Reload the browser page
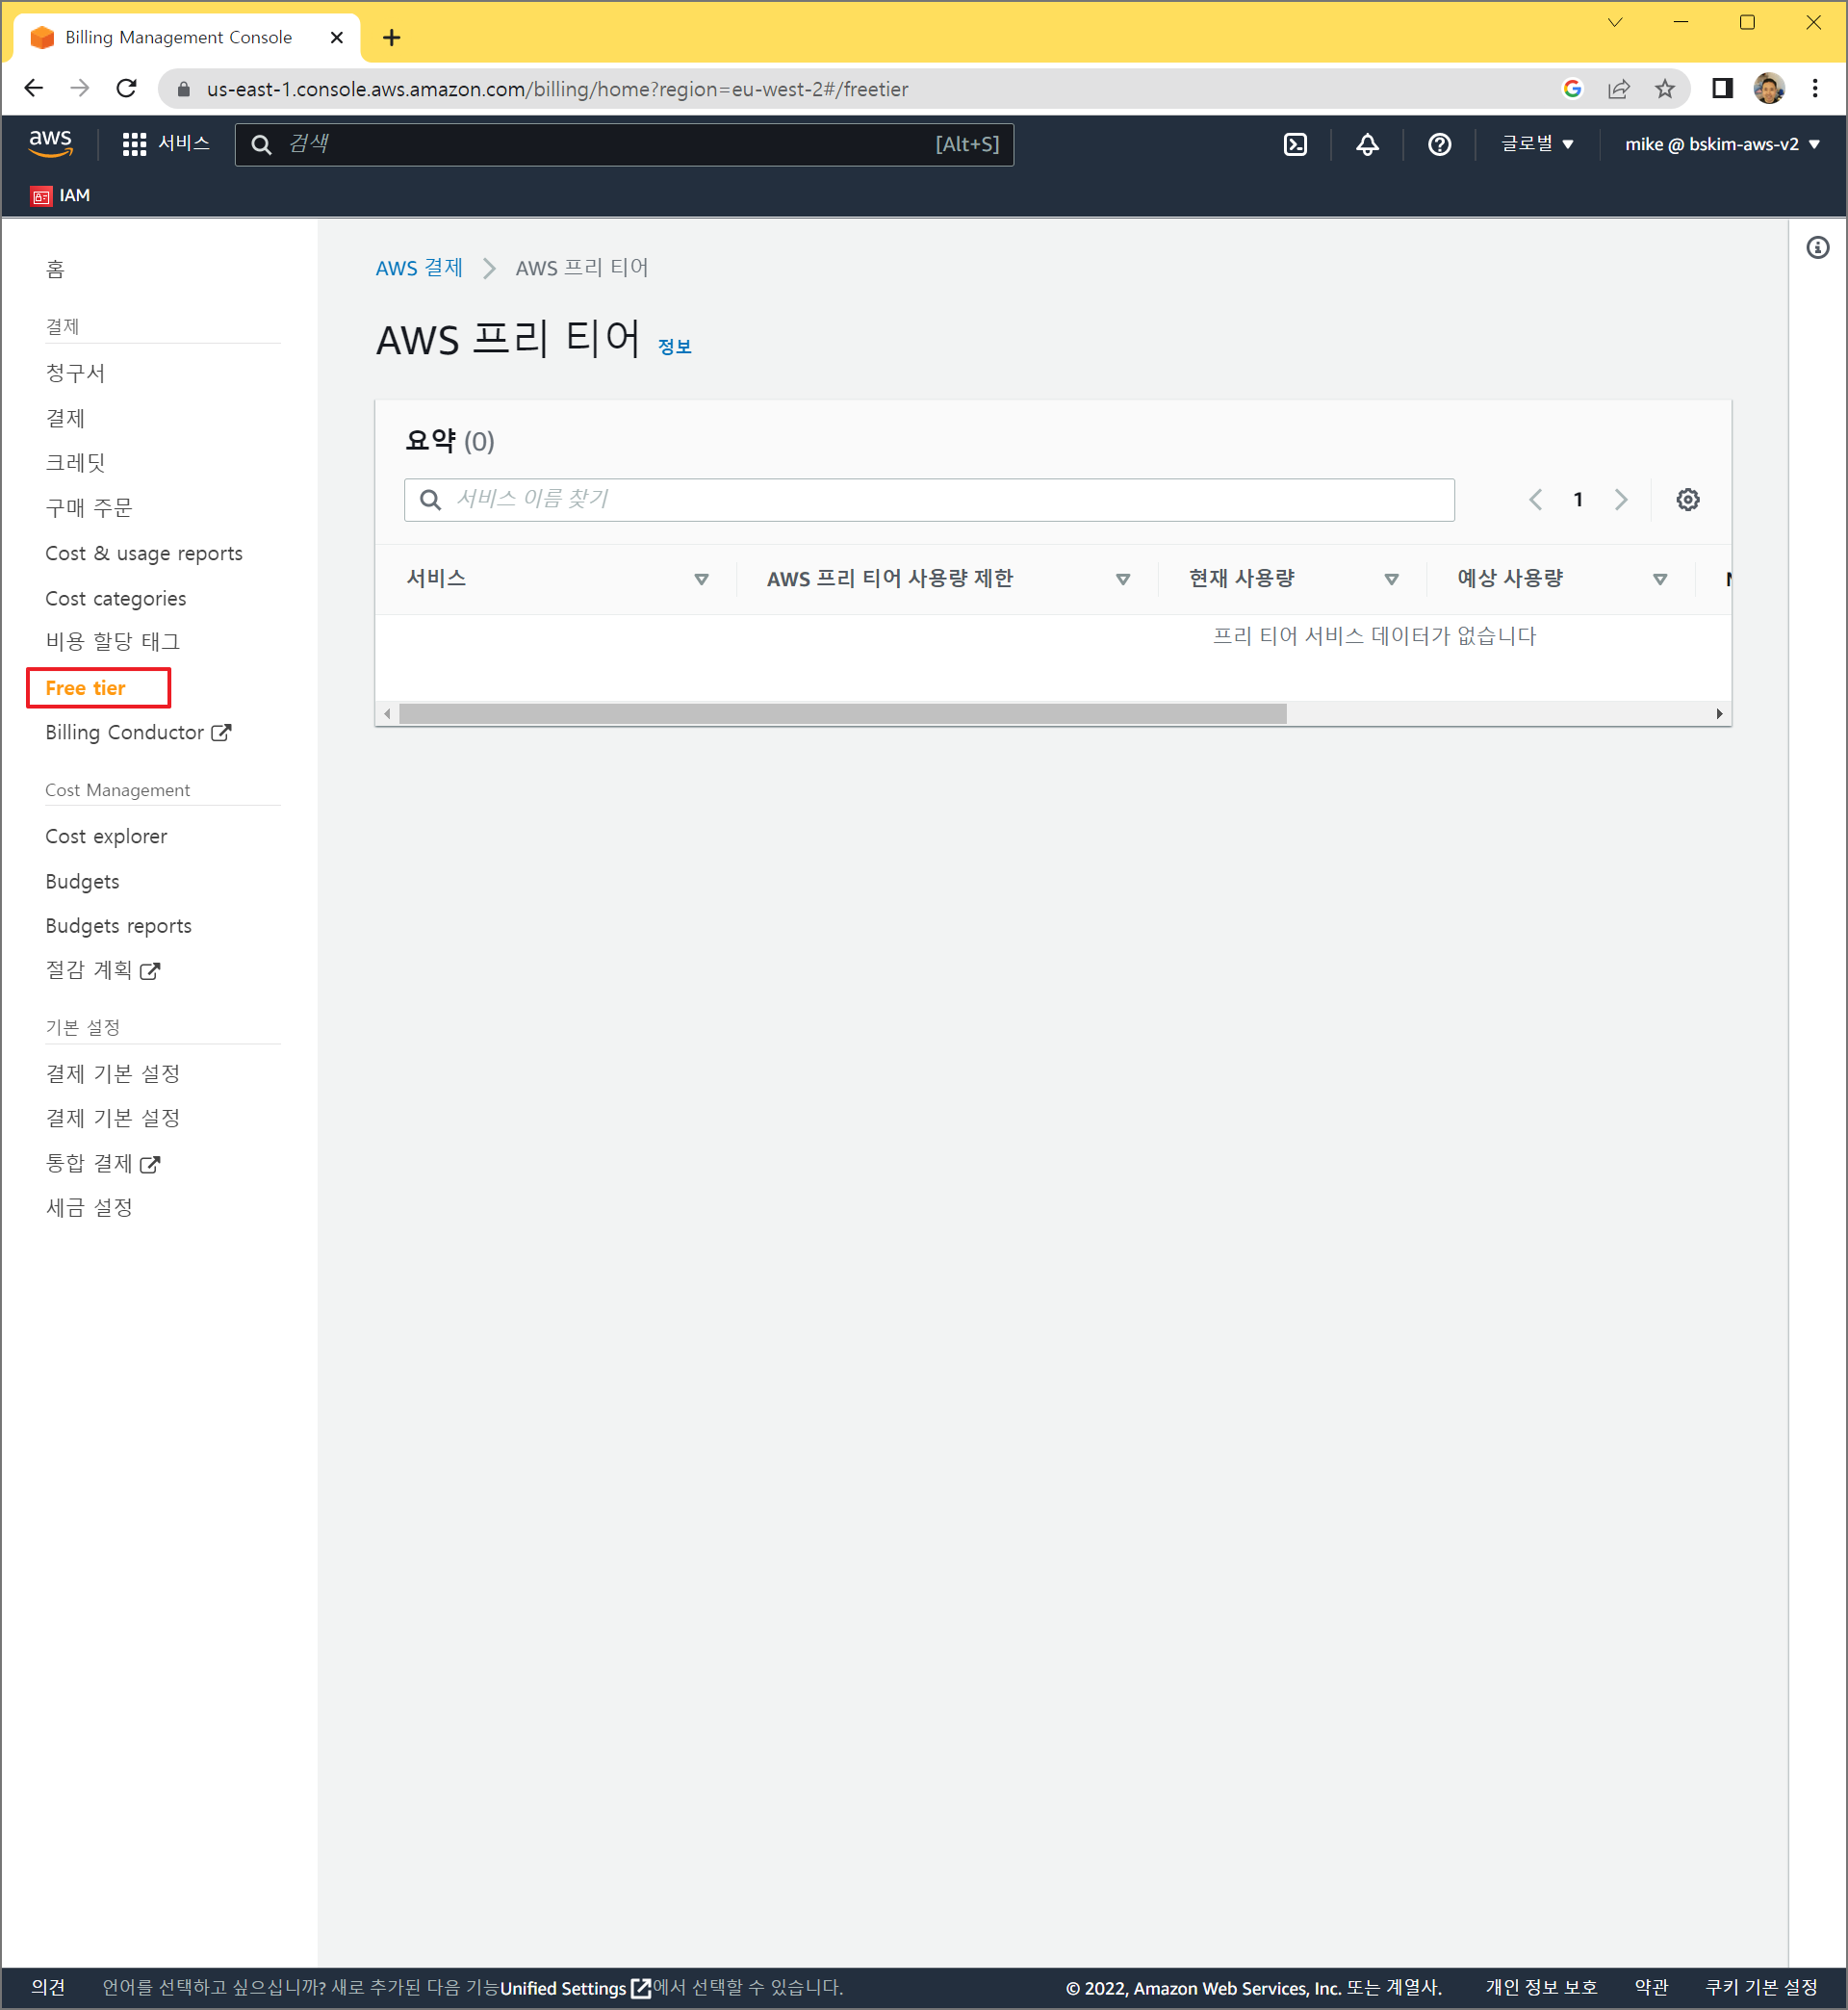1848x2010 pixels. point(126,88)
